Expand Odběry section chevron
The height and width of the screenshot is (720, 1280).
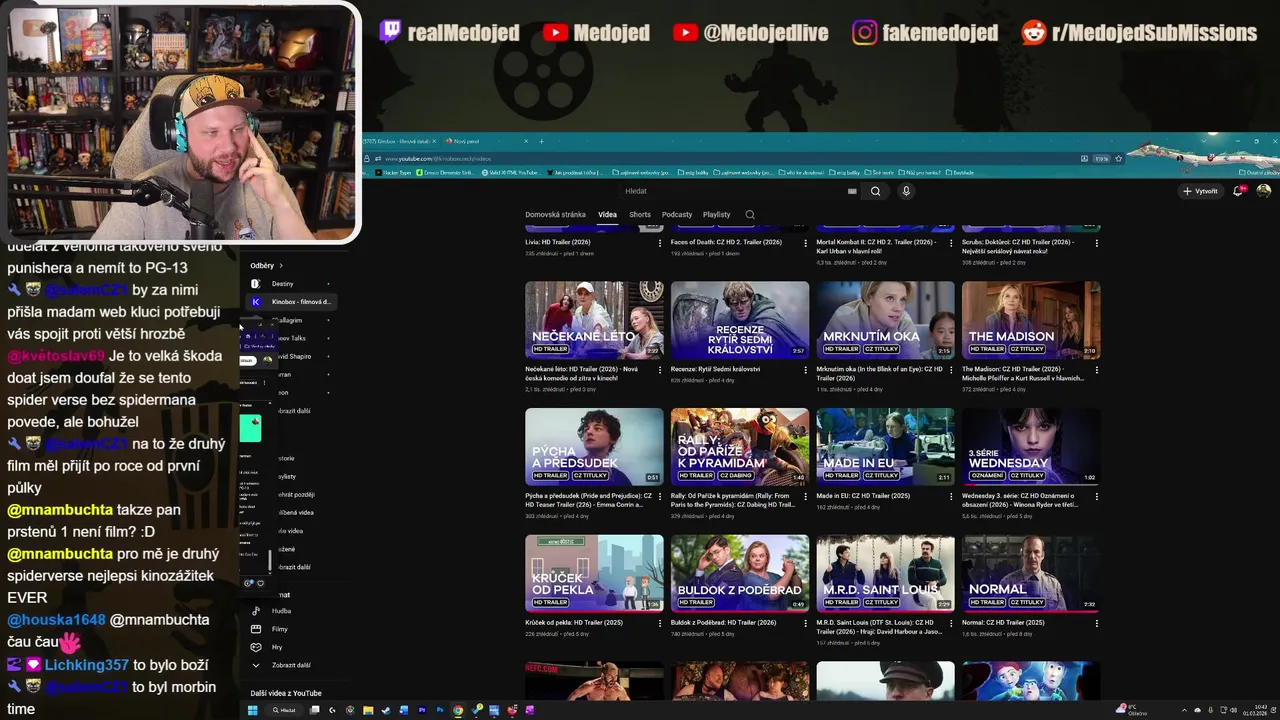[x=281, y=266]
